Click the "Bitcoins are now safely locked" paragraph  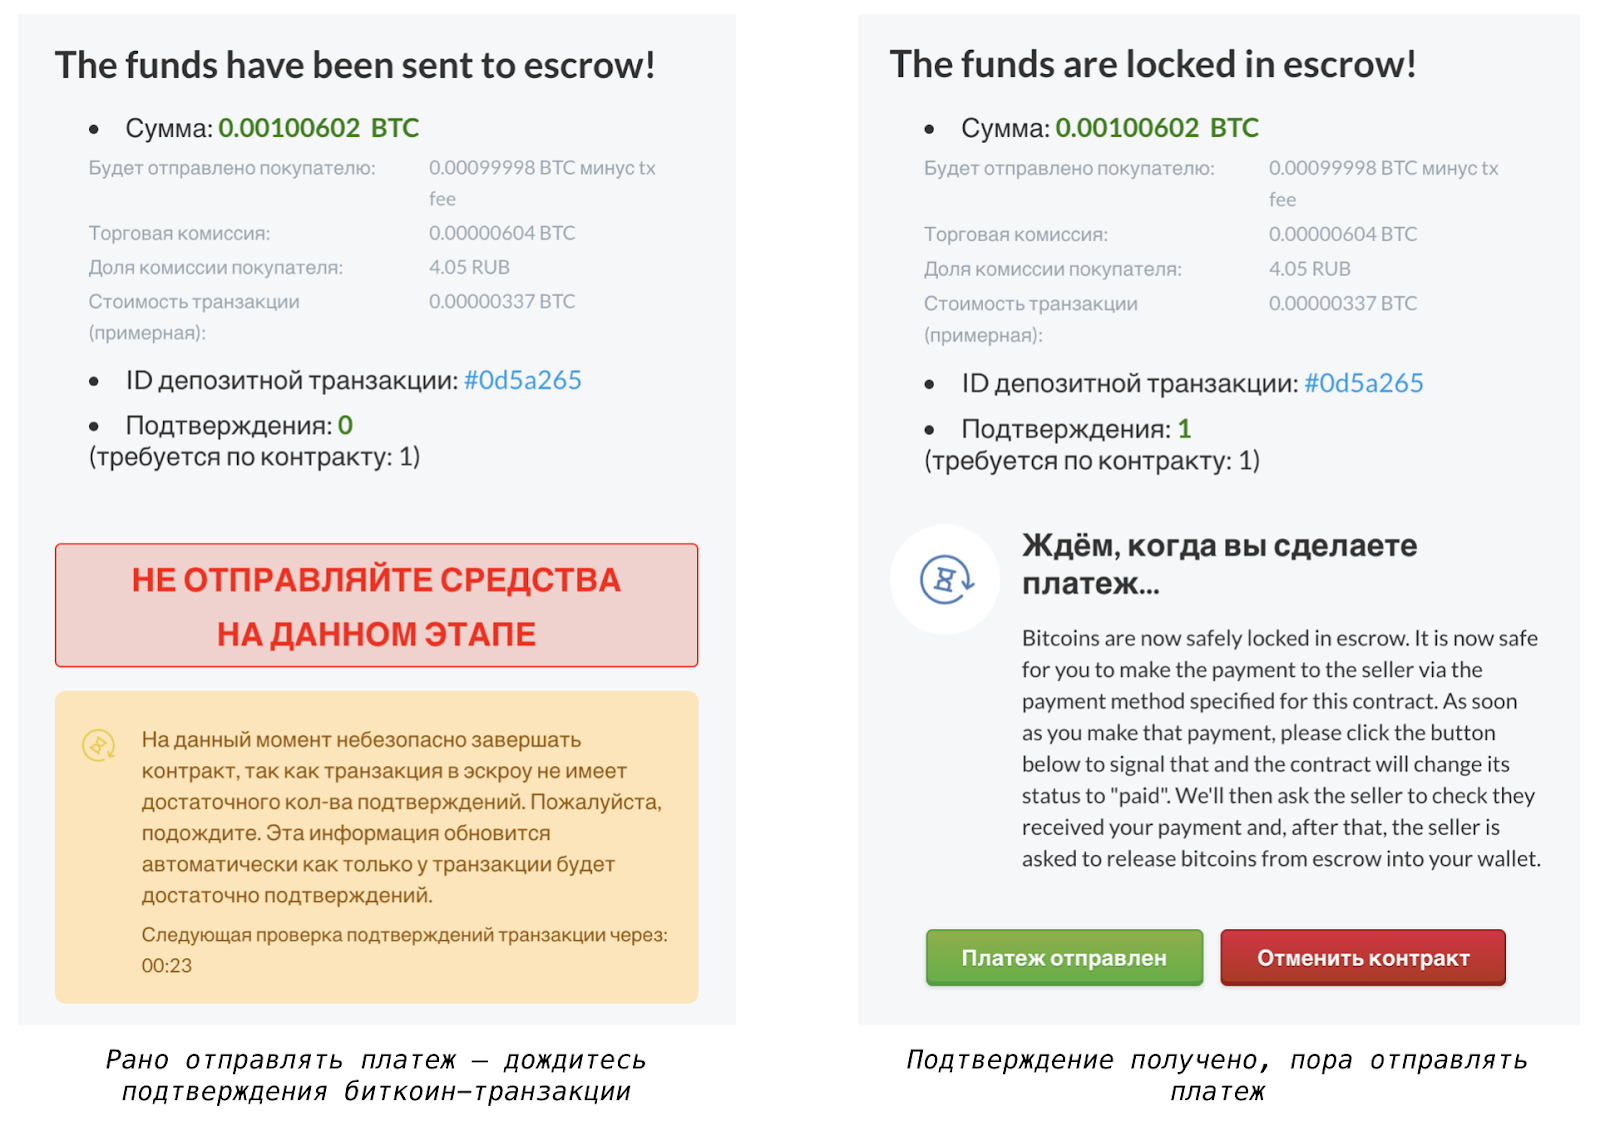[1280, 748]
